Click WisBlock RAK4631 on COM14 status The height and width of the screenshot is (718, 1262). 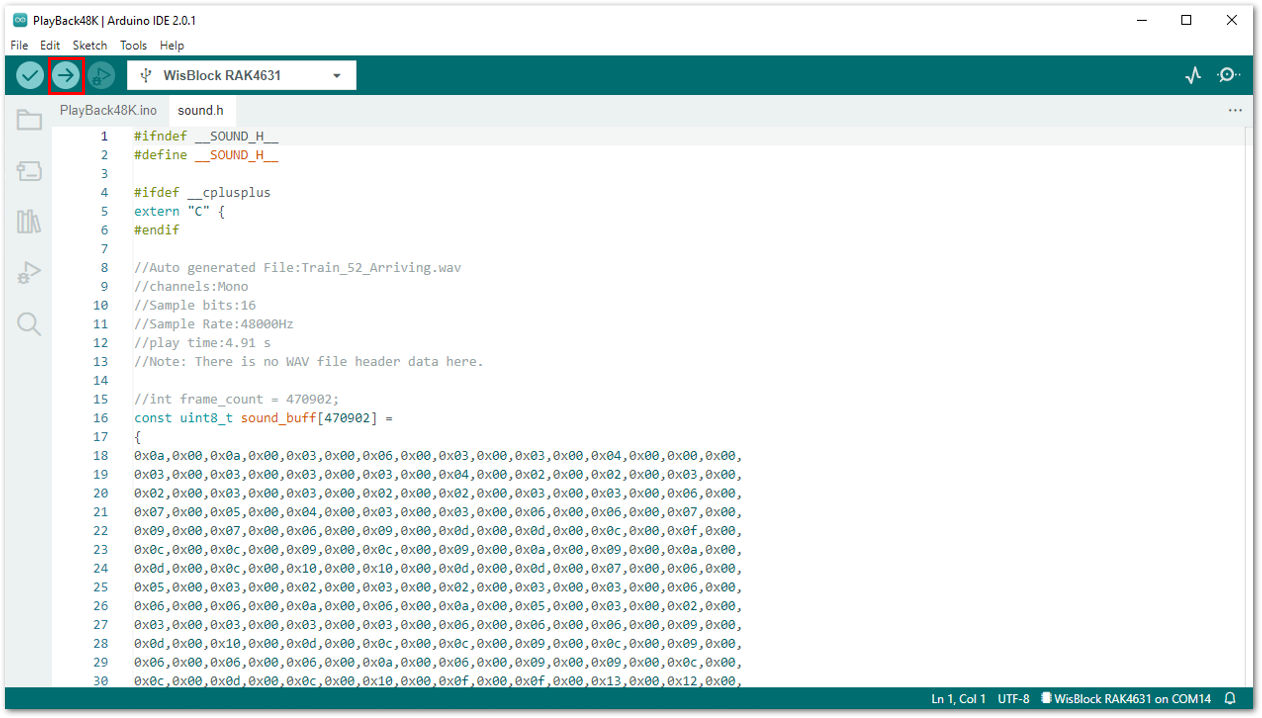(x=1125, y=699)
